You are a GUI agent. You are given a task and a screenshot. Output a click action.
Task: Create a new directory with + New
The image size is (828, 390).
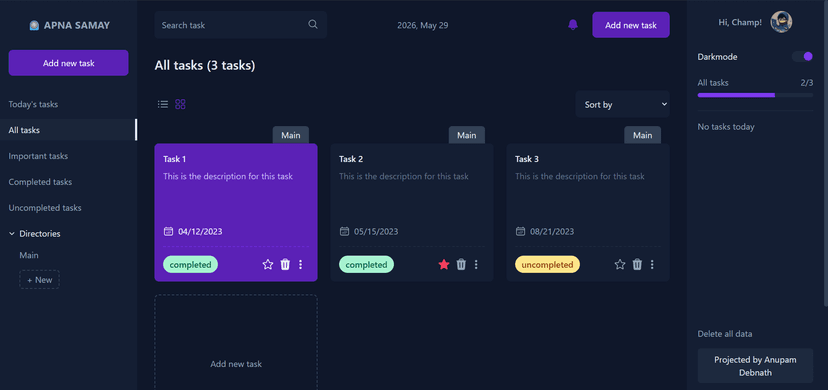[40, 280]
